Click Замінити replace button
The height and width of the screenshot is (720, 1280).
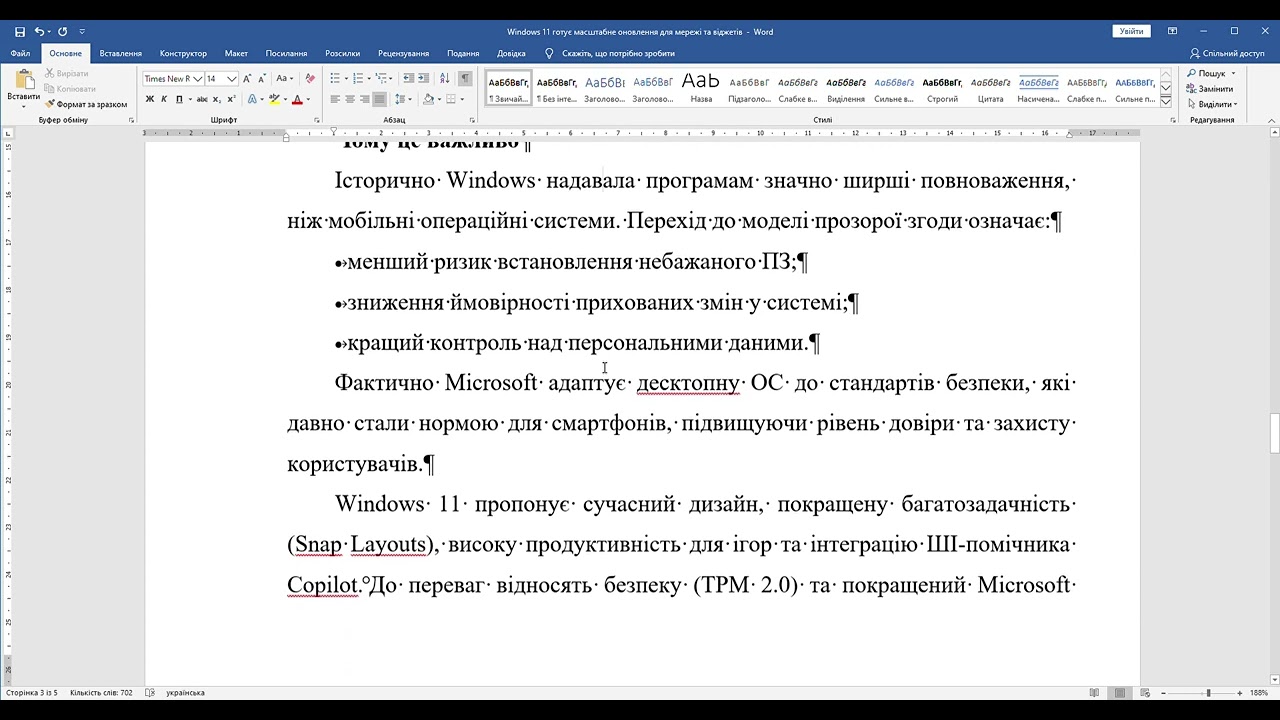tap(1210, 89)
